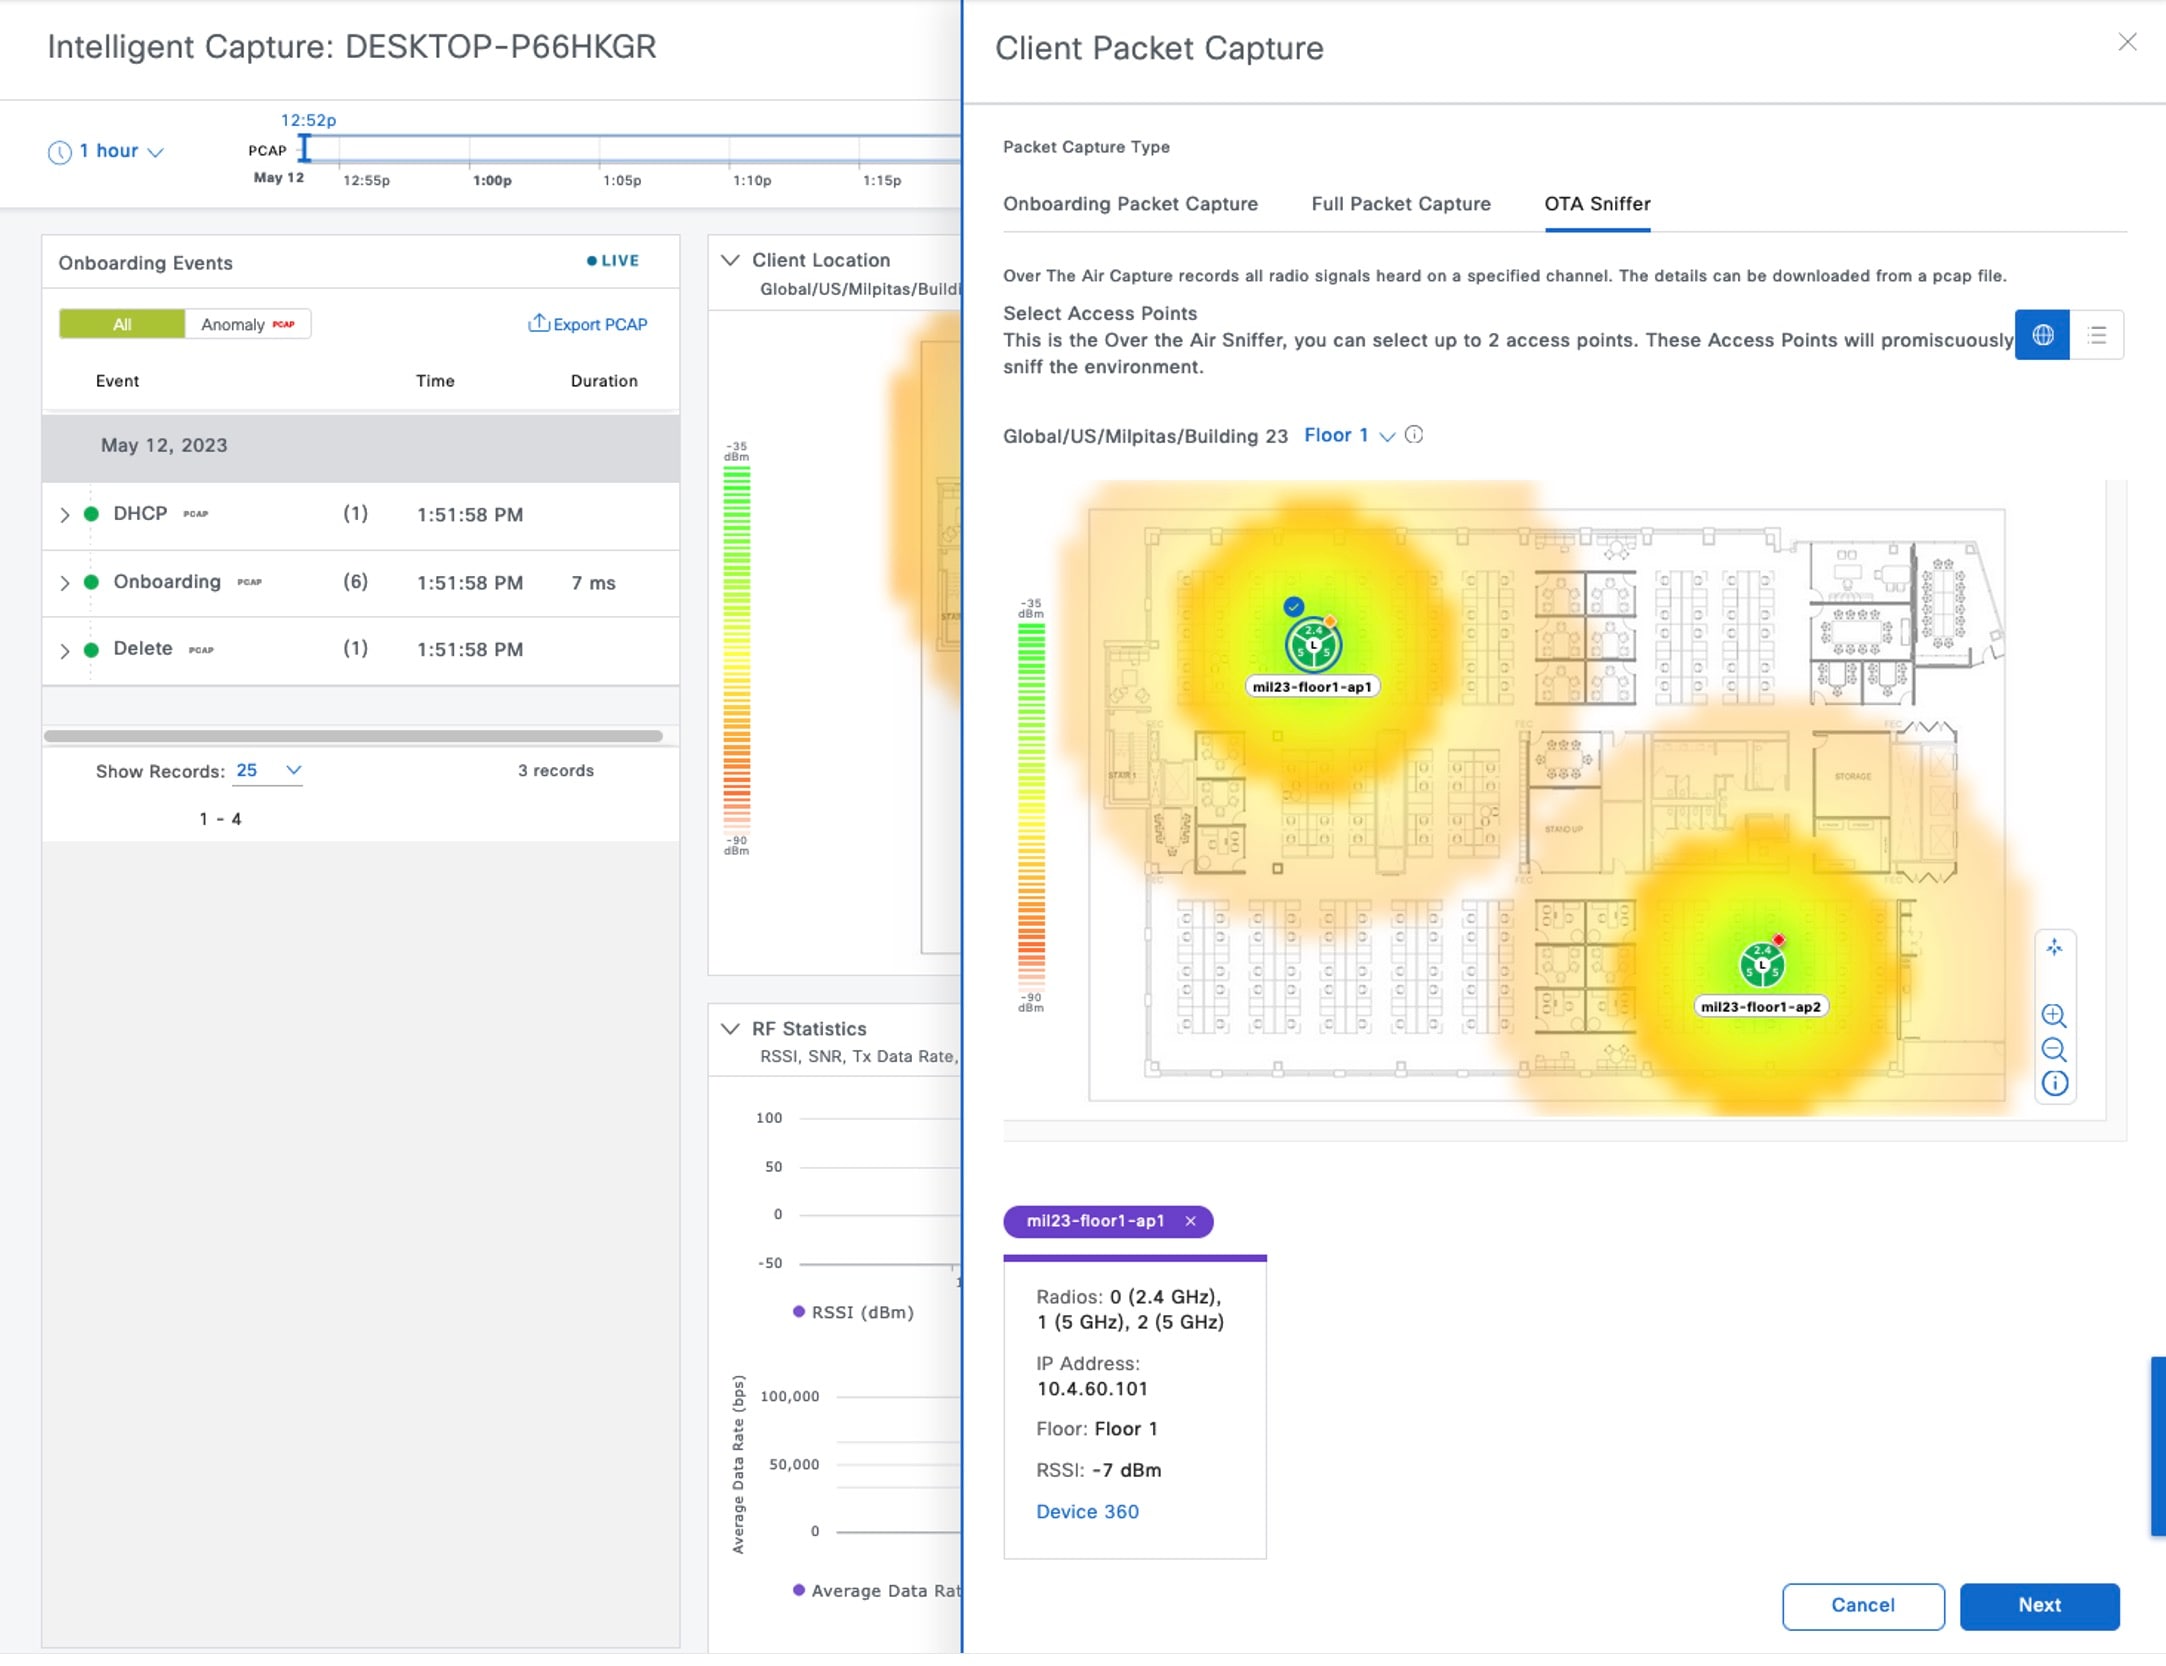This screenshot has width=2166, height=1666.
Task: Click the Next button
Action: tap(2038, 1605)
